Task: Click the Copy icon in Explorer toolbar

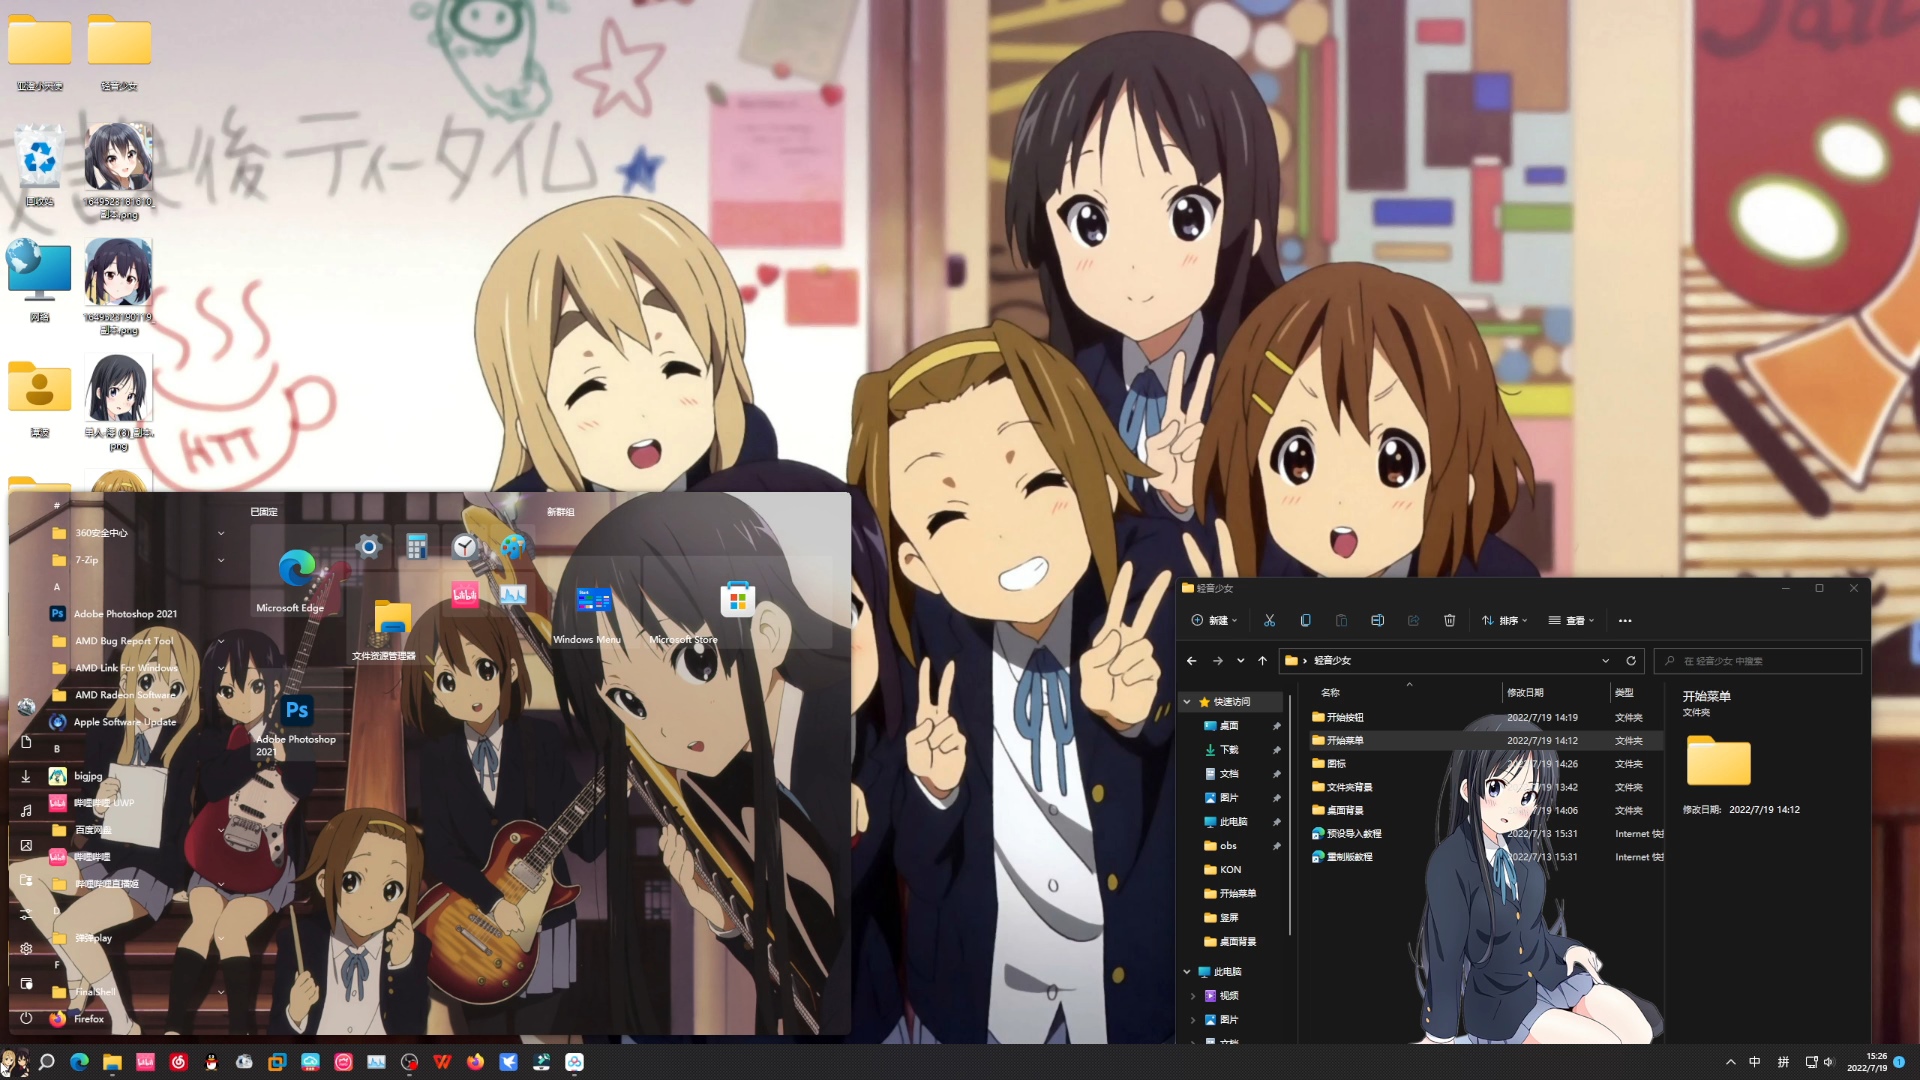Action: coord(1305,621)
